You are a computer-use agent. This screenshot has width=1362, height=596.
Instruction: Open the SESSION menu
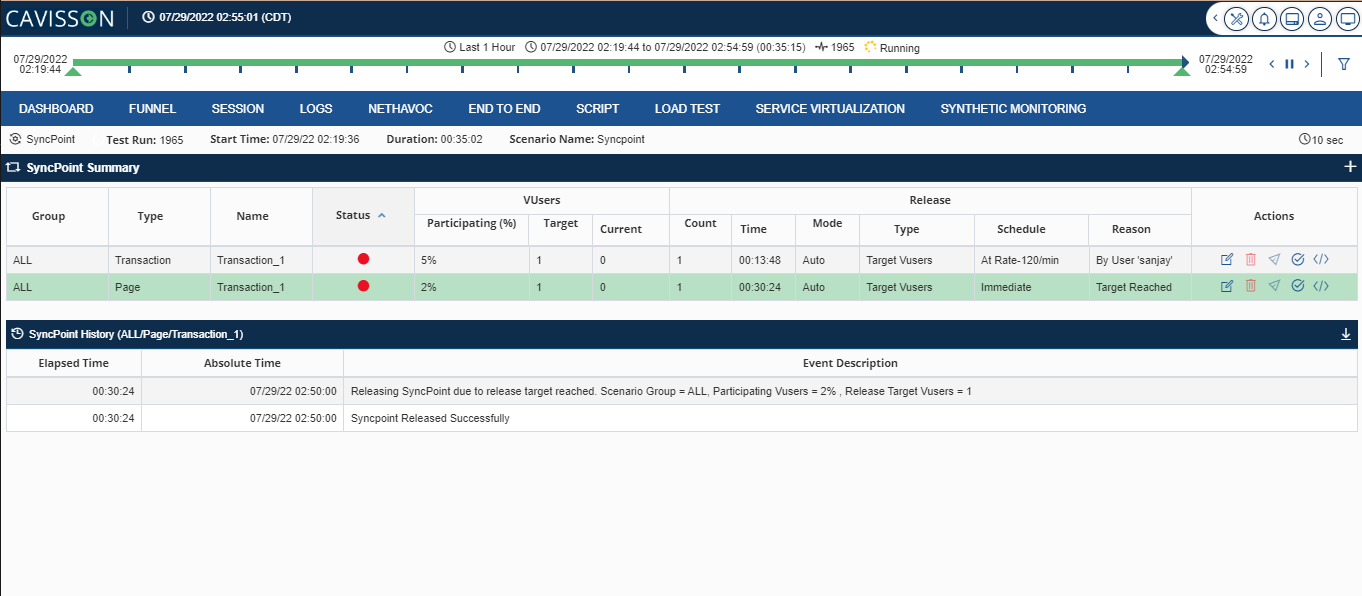pos(238,108)
